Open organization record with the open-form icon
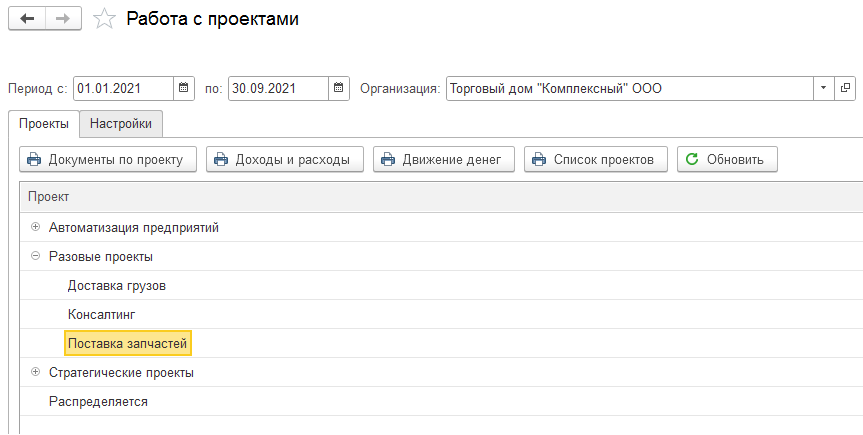This screenshot has height=435, width=863. (845, 88)
